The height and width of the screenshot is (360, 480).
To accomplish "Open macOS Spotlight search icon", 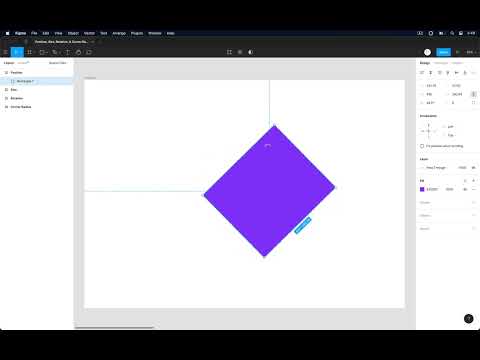I will (452, 33).
